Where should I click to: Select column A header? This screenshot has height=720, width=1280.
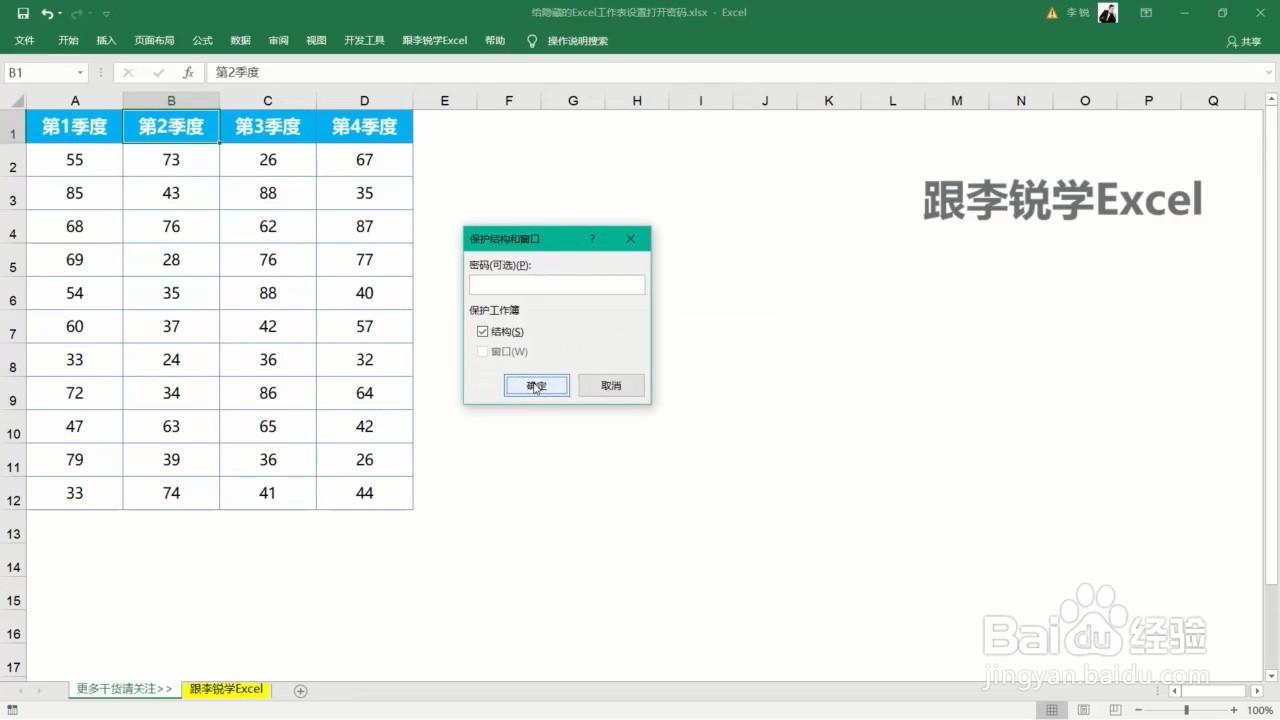(75, 101)
